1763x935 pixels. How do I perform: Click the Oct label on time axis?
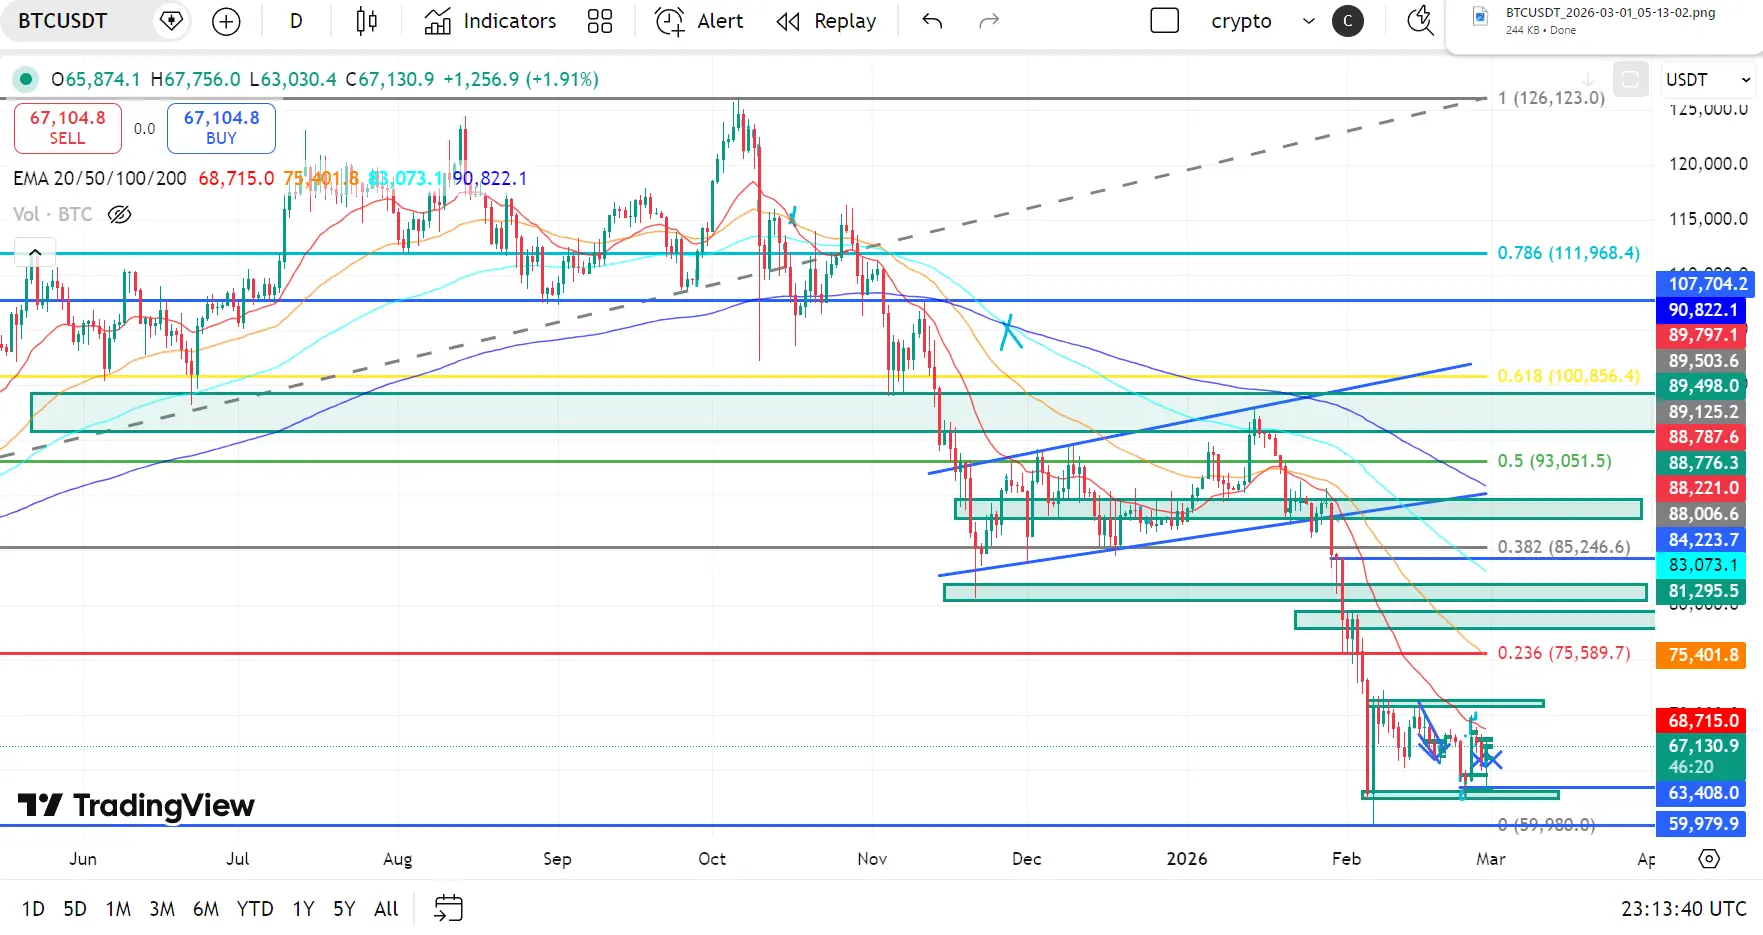tap(712, 859)
